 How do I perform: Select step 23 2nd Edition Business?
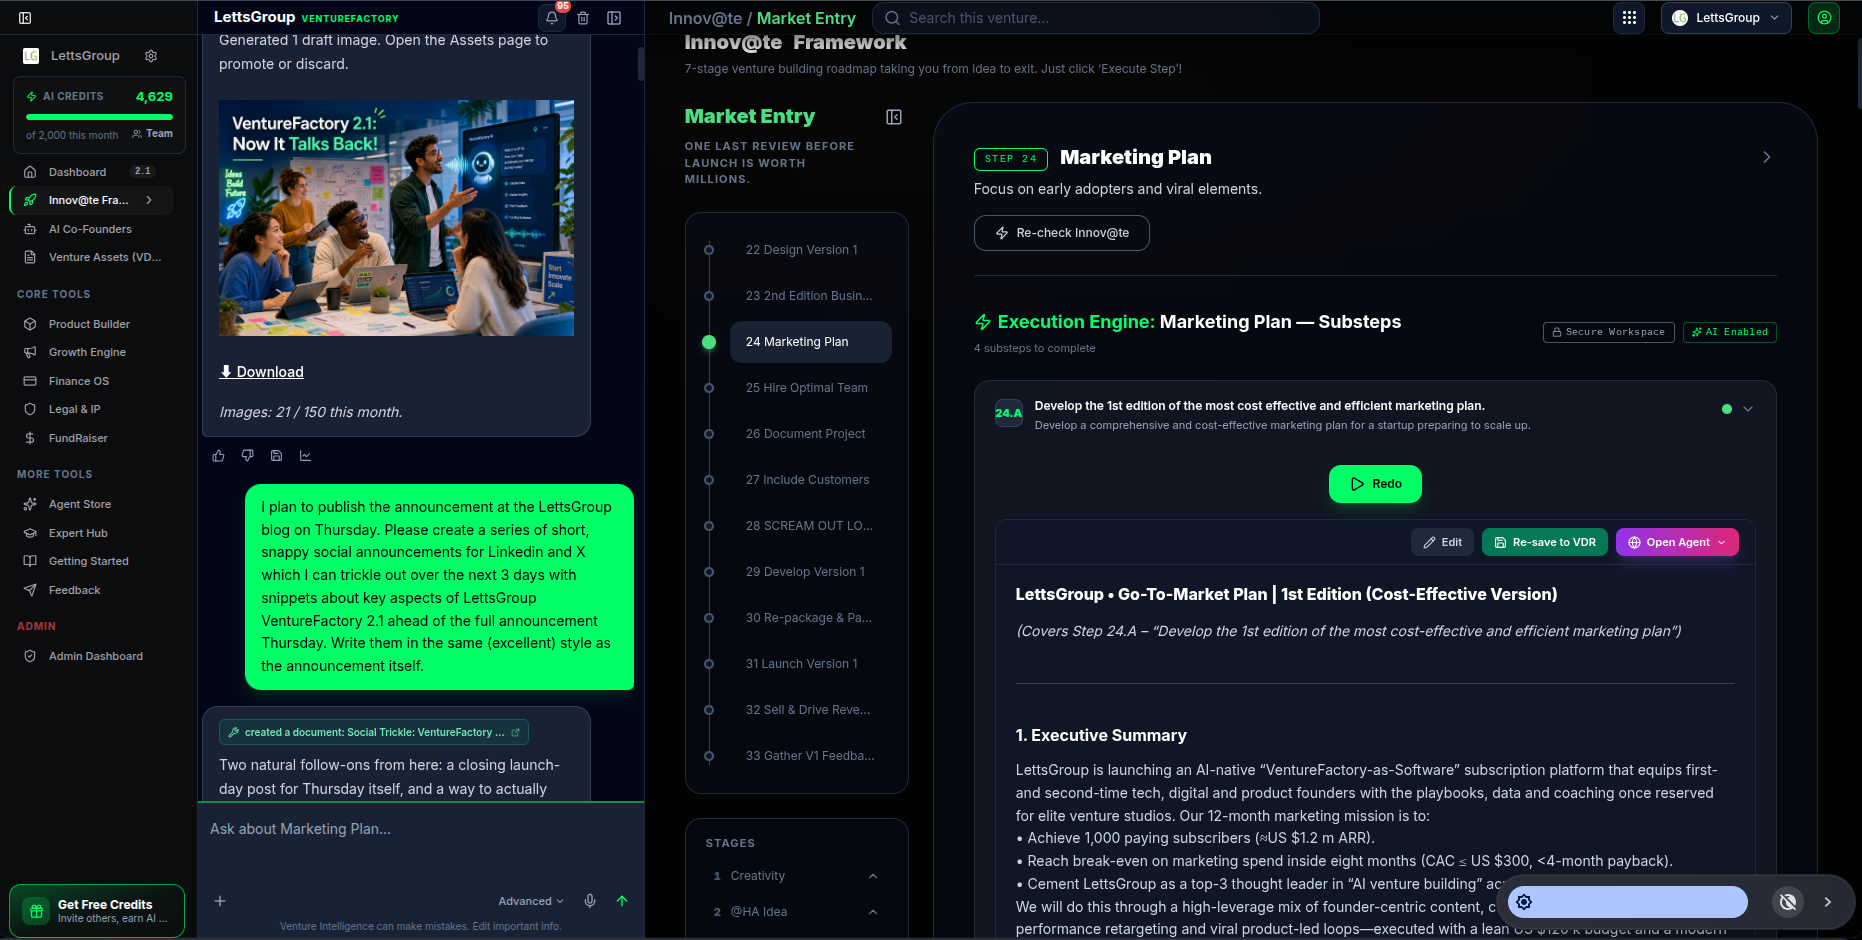pos(811,296)
